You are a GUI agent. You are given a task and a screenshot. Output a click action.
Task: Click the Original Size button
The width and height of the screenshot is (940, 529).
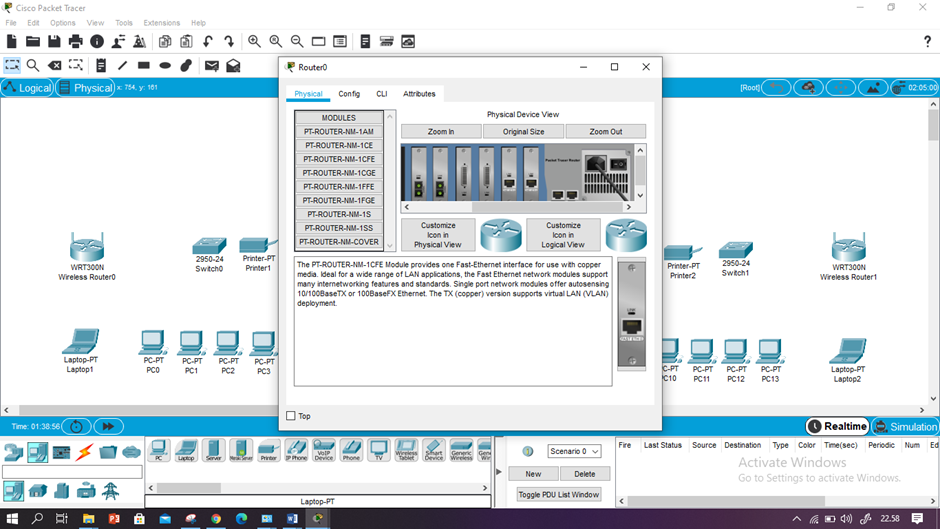[x=523, y=131]
